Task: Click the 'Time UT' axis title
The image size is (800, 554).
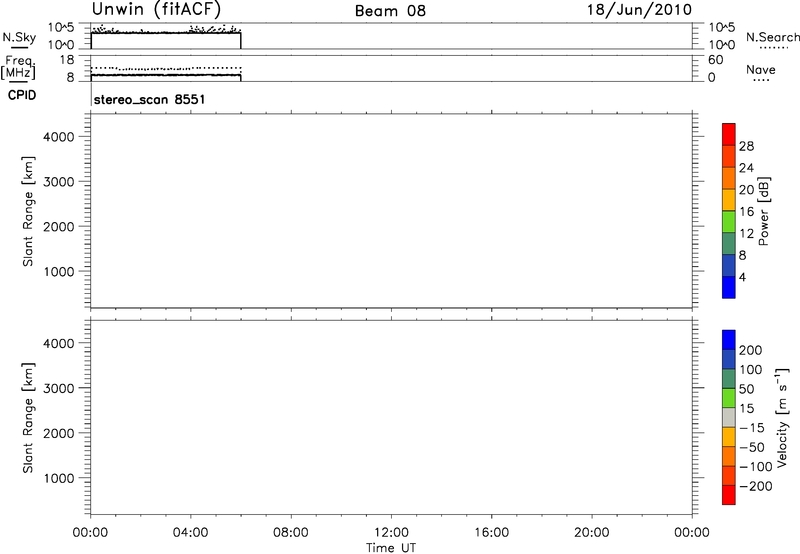Action: pos(391,548)
